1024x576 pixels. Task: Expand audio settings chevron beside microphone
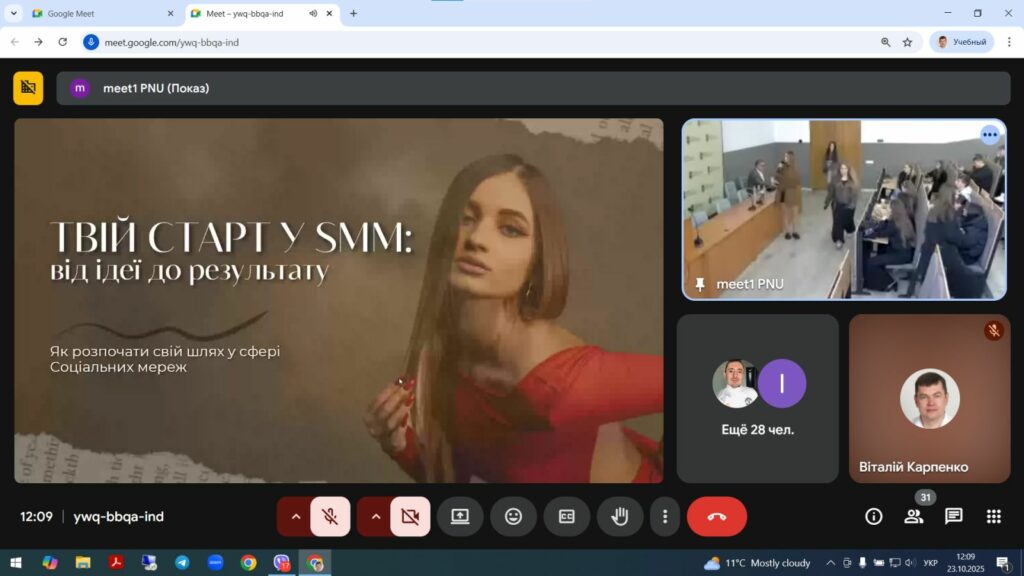click(295, 516)
